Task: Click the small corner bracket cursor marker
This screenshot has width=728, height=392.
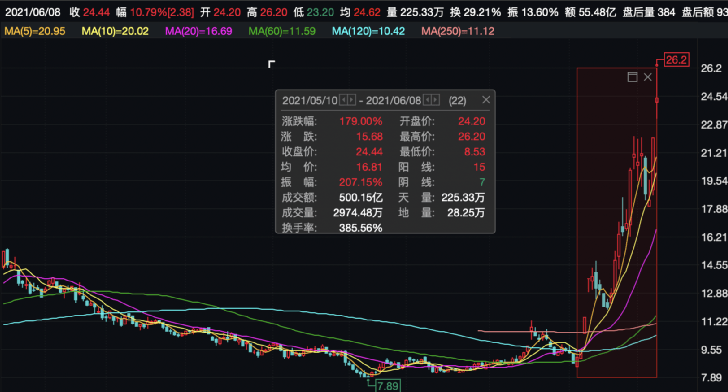Action: 271,64
